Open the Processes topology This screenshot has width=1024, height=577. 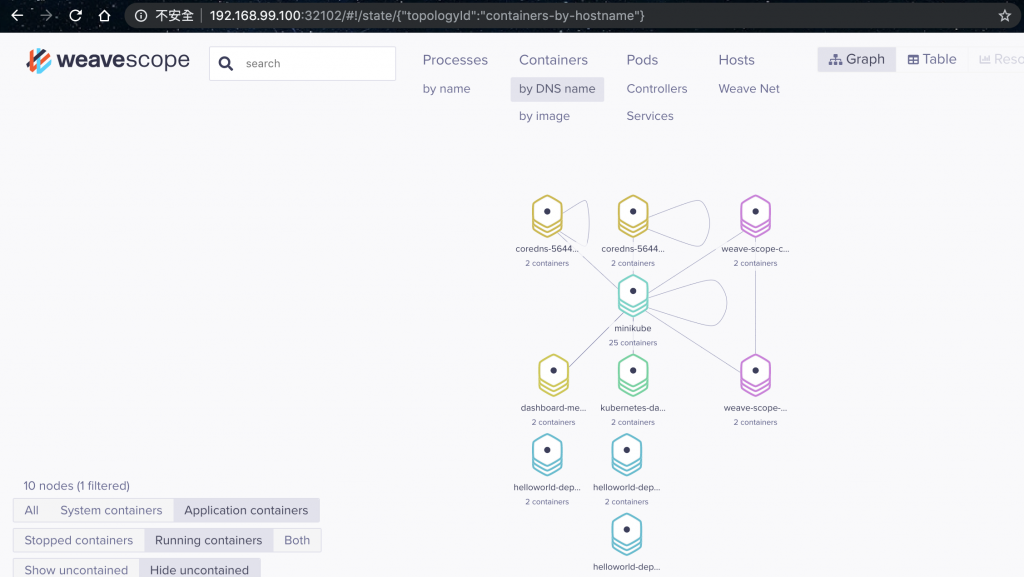point(455,60)
